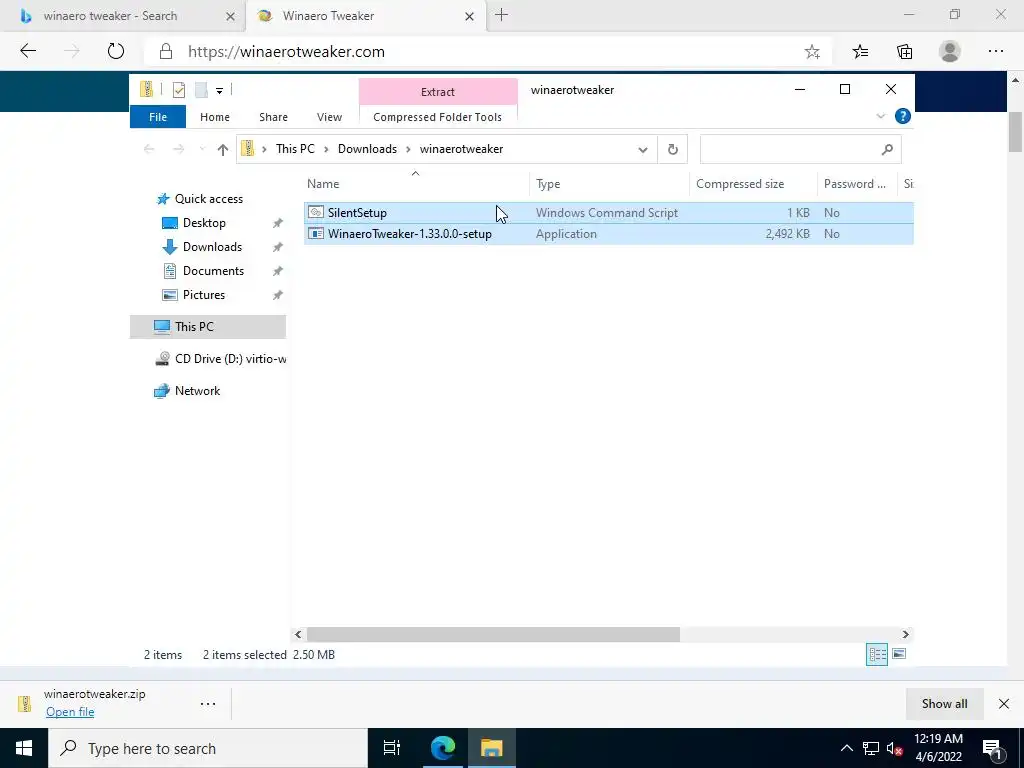Expand the Explorer ribbon chevron
The image size is (1024, 768).
pos(880,116)
